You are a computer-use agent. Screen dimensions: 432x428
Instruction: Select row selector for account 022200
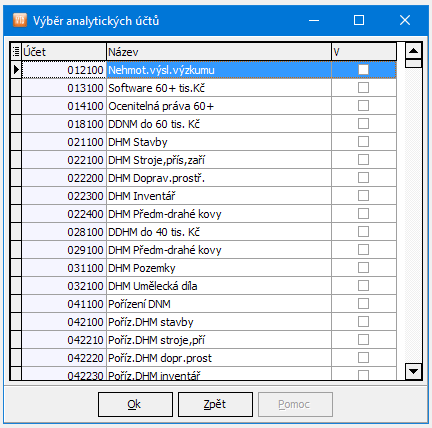(16, 178)
